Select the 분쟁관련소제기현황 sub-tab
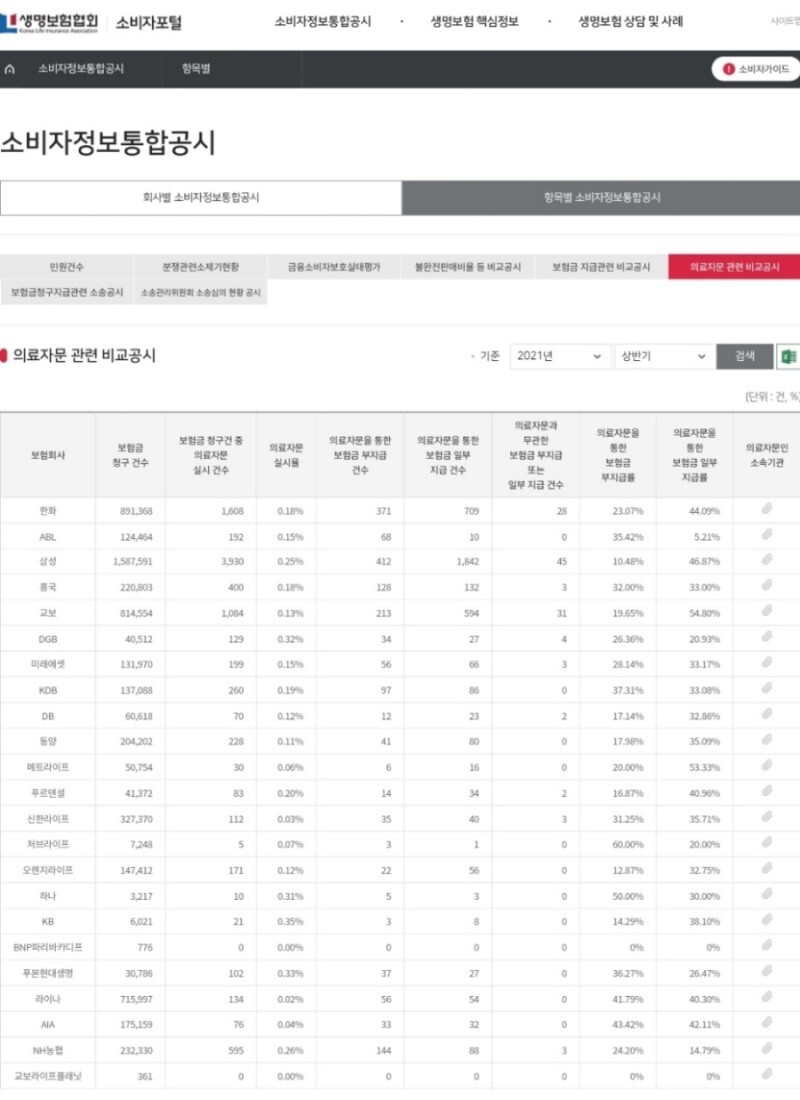The height and width of the screenshot is (1100, 800). coord(201,267)
